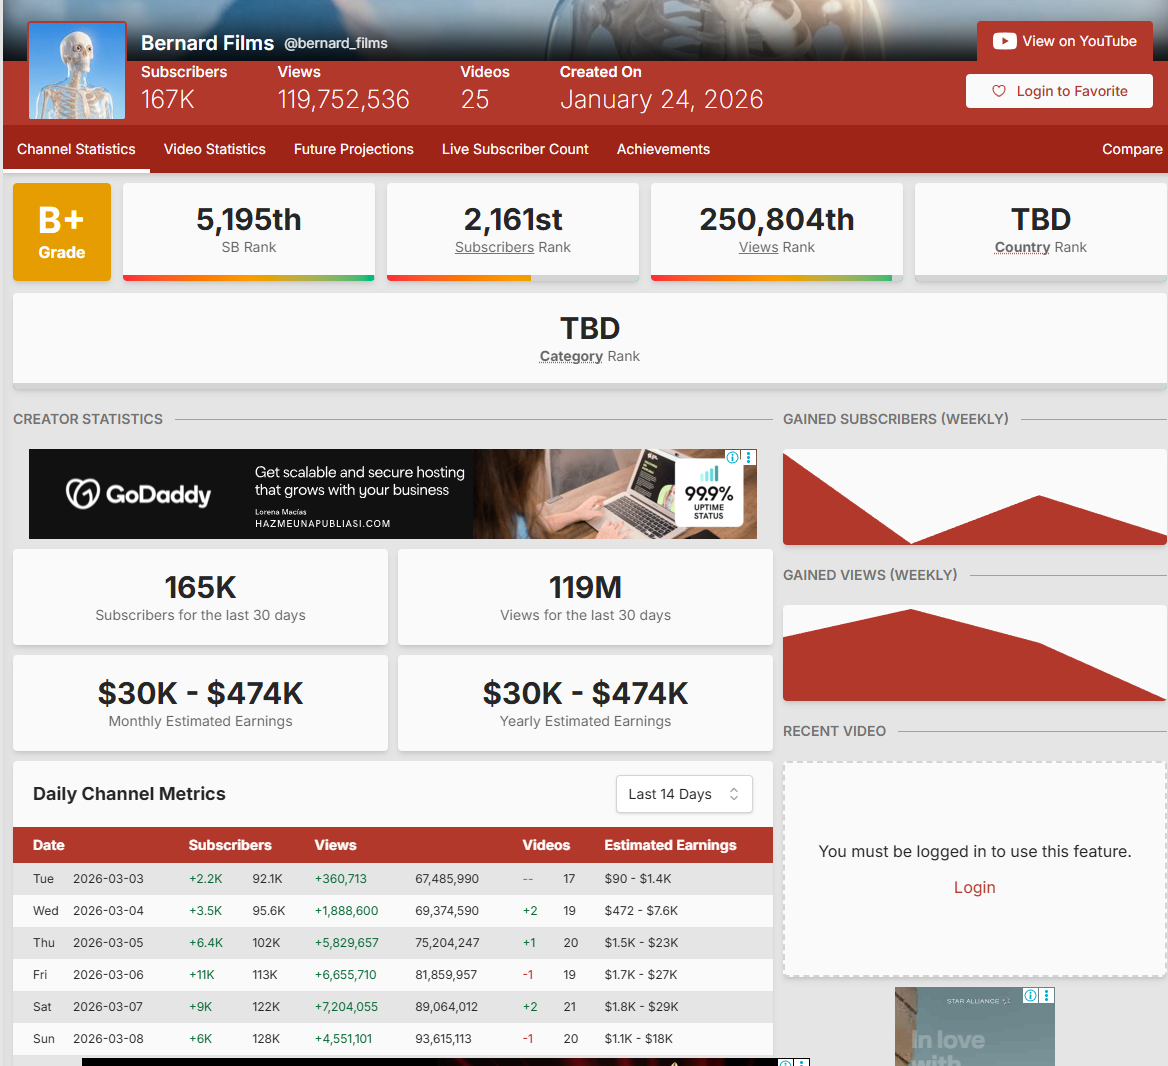The width and height of the screenshot is (1168, 1066).
Task: Select the Live Subscriber Count tab
Action: pyautogui.click(x=515, y=149)
